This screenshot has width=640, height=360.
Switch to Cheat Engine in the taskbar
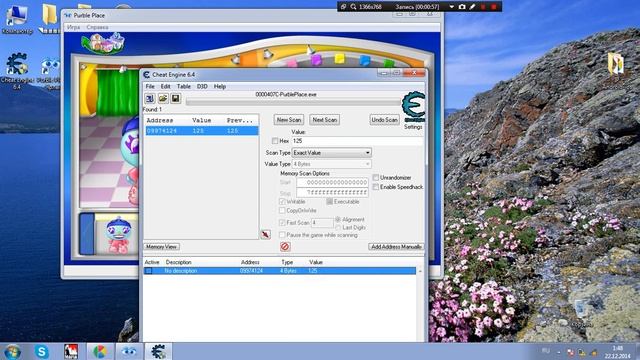158,351
